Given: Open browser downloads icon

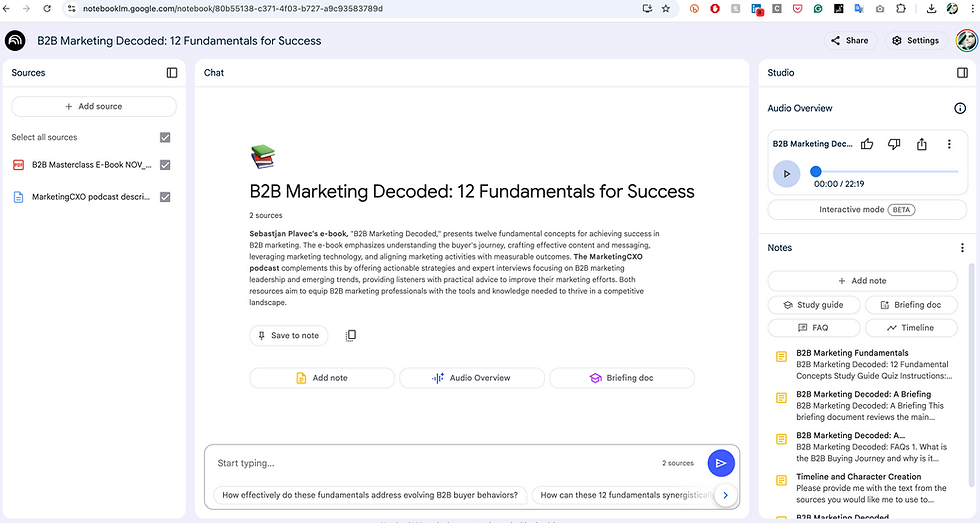Looking at the screenshot, I should pos(931,9).
